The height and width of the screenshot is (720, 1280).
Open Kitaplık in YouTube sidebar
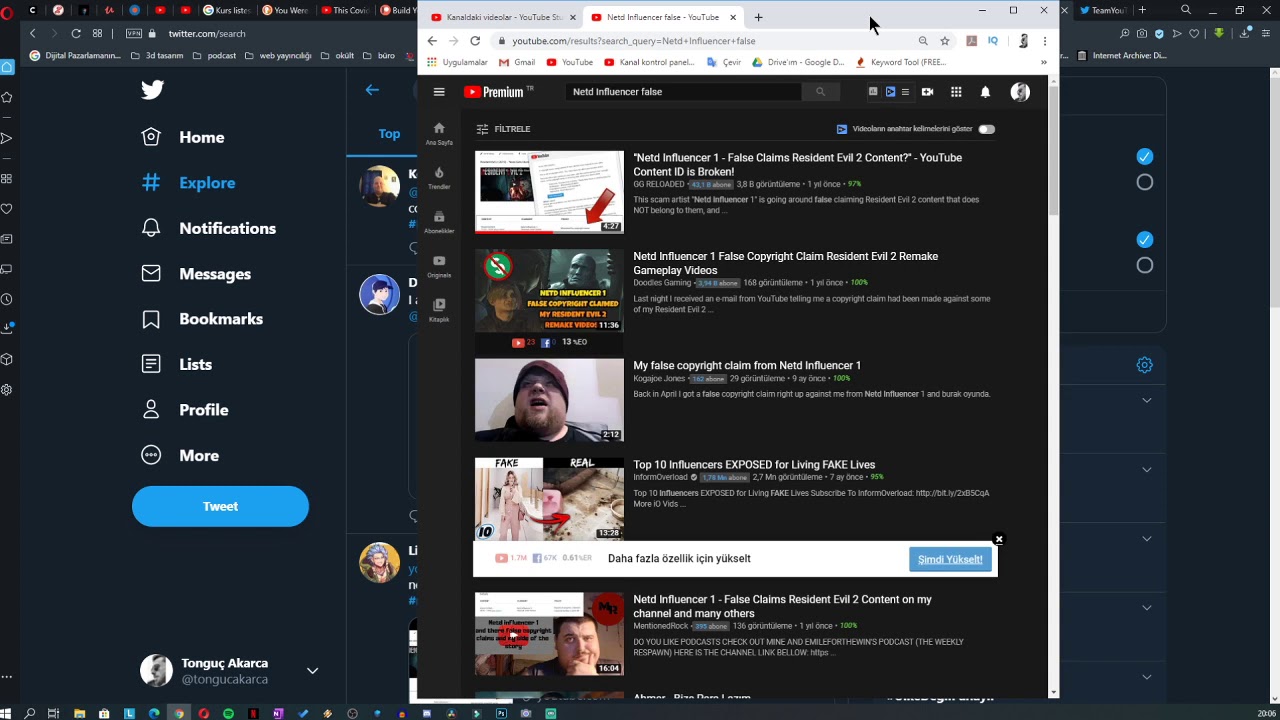click(x=439, y=310)
